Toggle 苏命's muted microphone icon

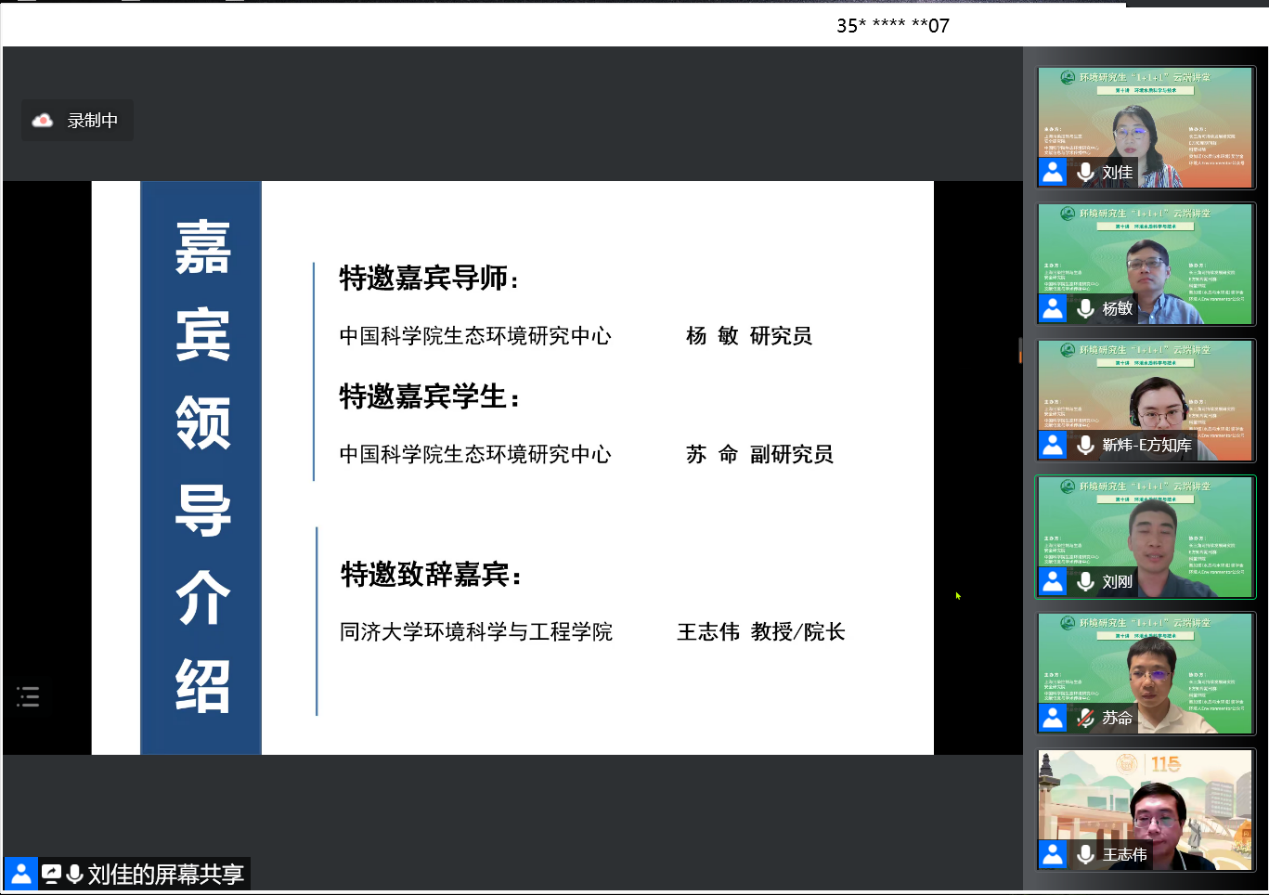click(1085, 718)
